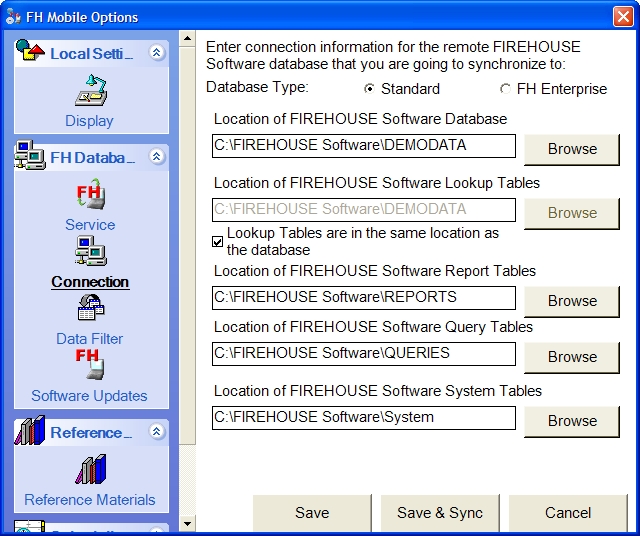Click the Service label link
640x536 pixels.
(90, 225)
